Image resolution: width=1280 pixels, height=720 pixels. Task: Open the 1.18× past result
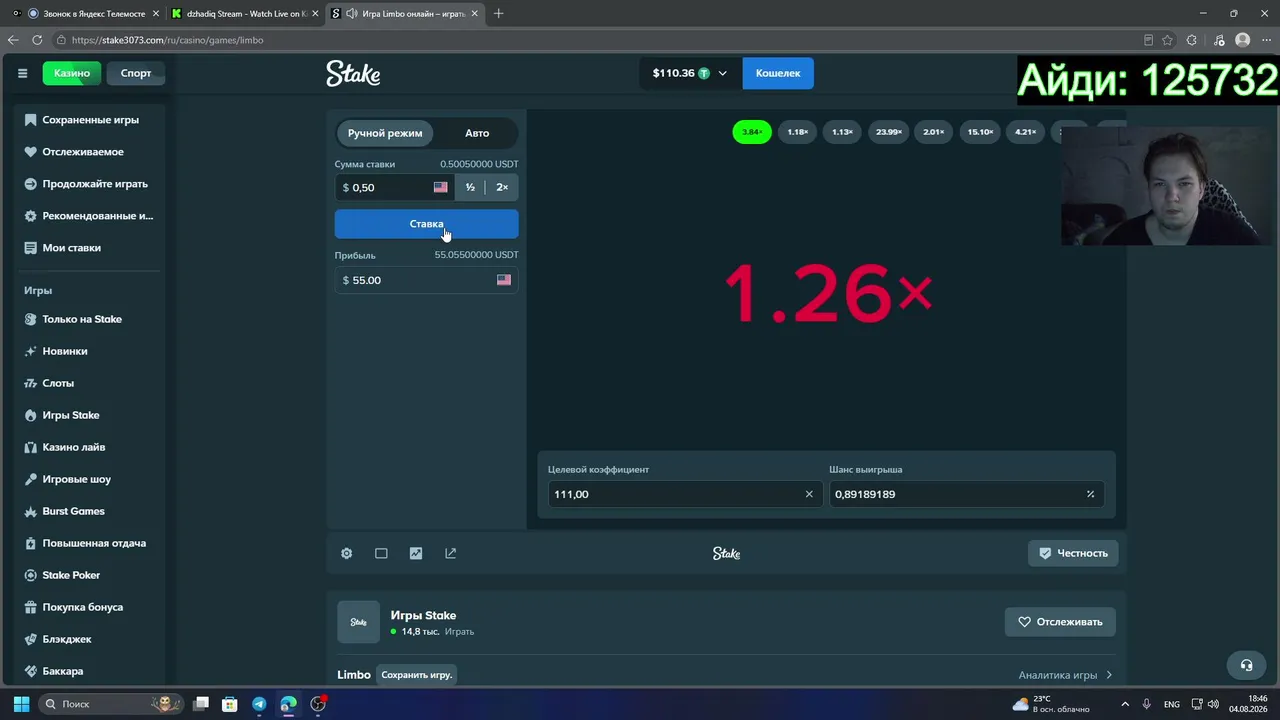(797, 132)
